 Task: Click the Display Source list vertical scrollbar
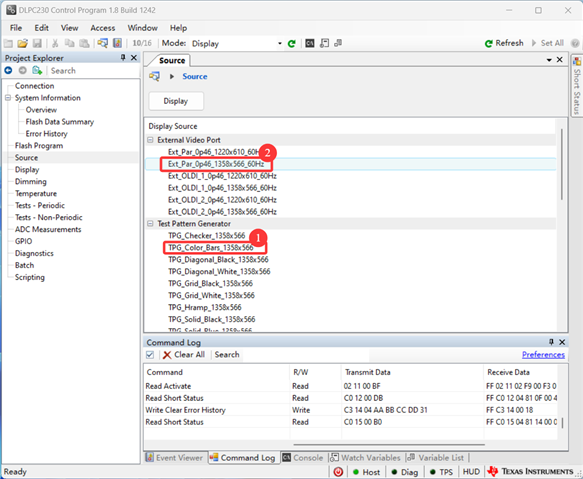(561, 164)
